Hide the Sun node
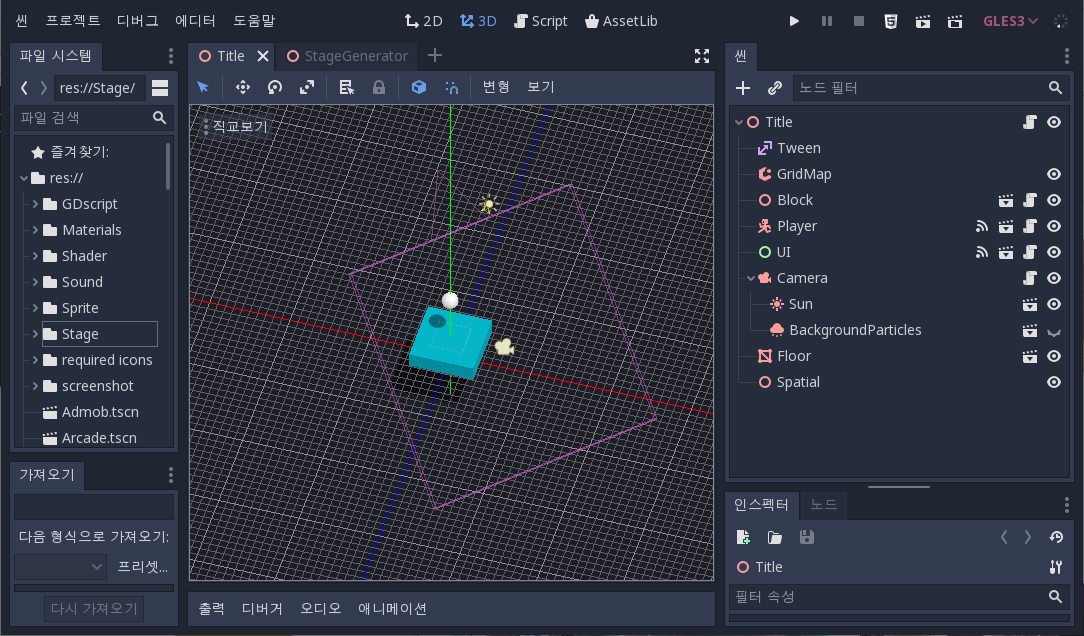The width and height of the screenshot is (1084, 636). point(1054,304)
